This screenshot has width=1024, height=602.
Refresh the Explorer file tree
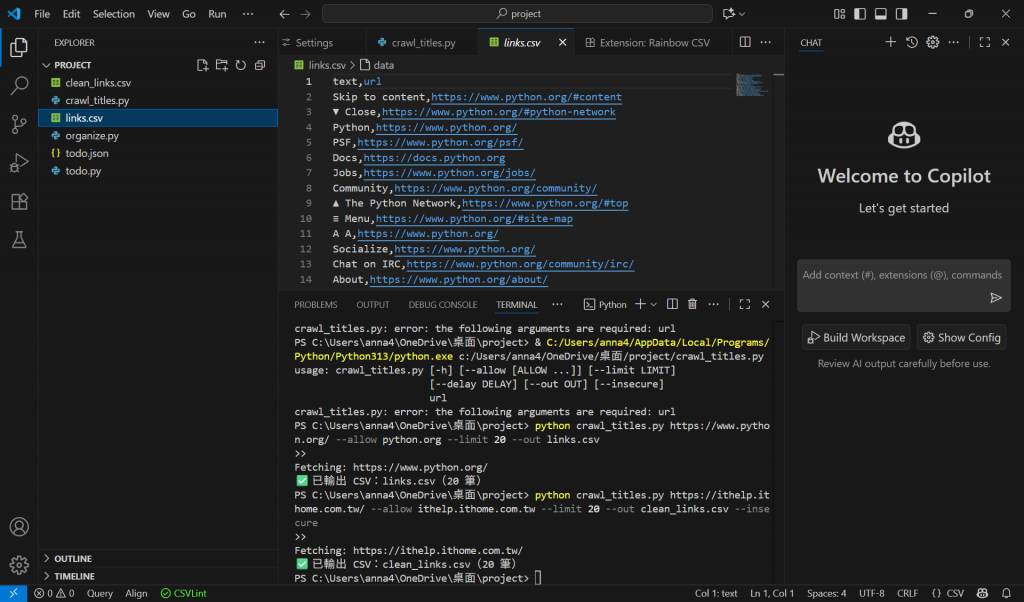pyautogui.click(x=241, y=65)
